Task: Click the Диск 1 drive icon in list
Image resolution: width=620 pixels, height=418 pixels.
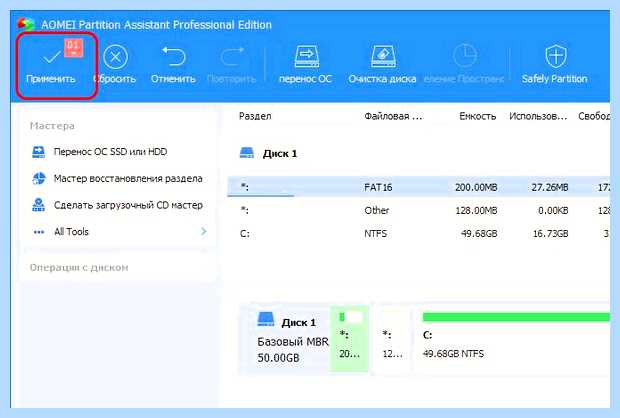Action: tap(247, 153)
